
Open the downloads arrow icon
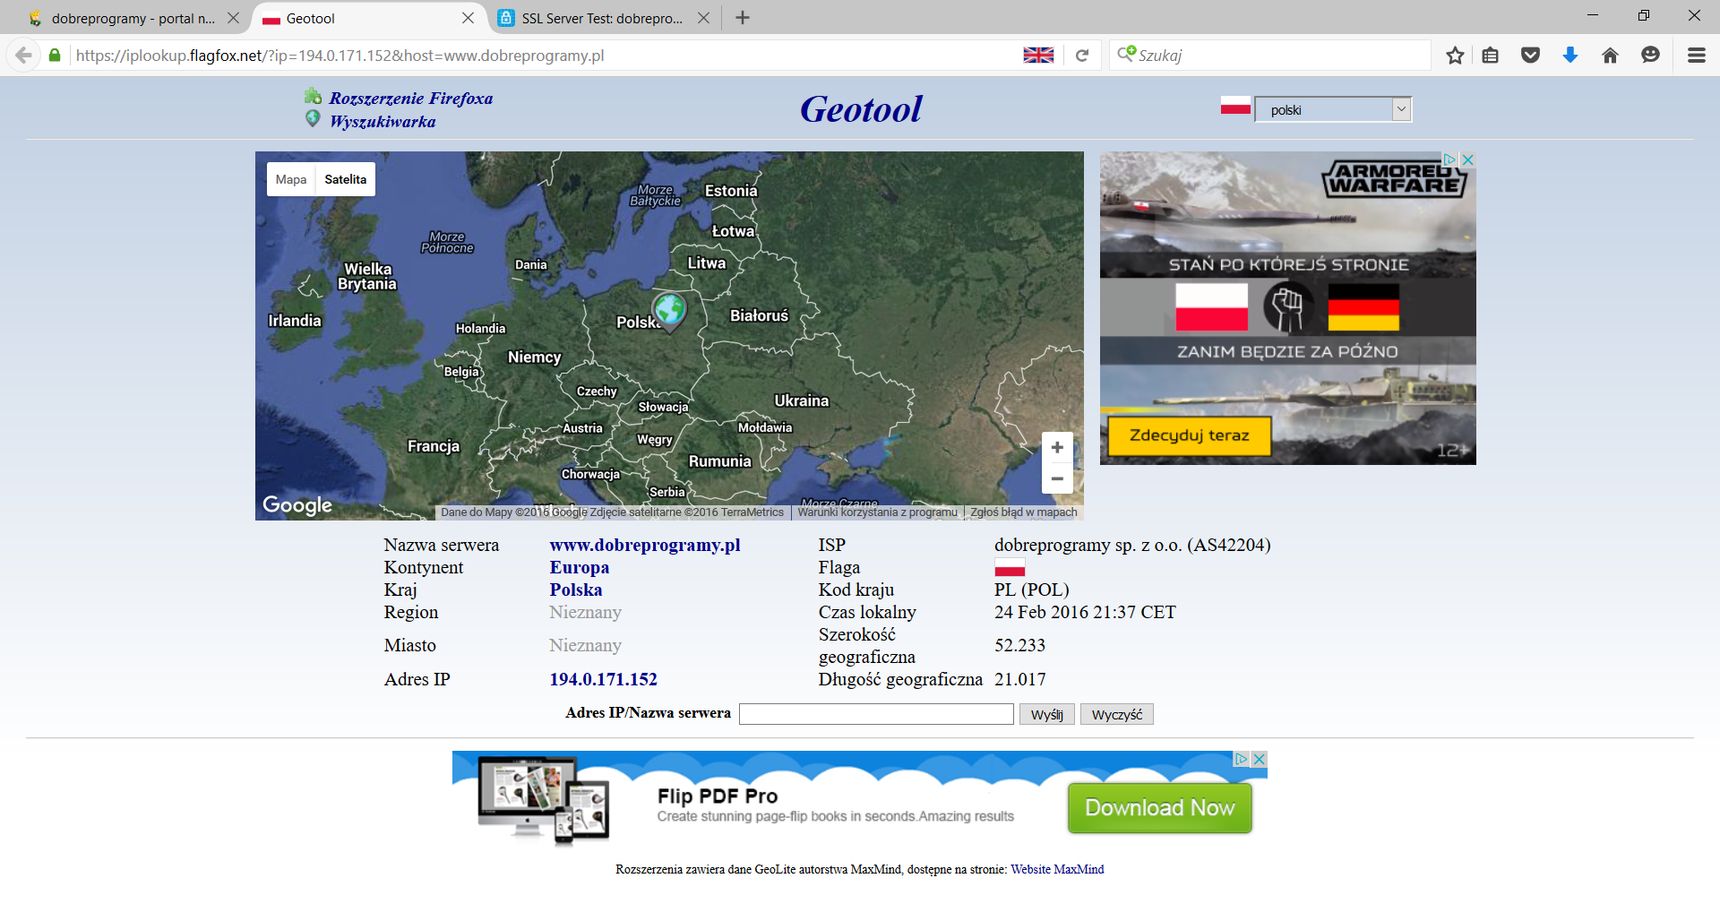click(x=1570, y=55)
